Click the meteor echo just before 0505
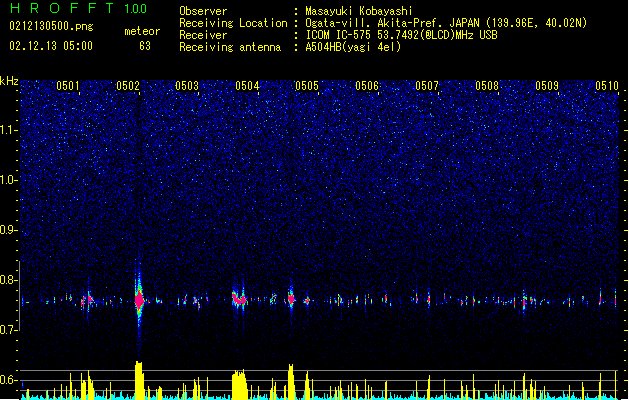629x400 pixels. (x=291, y=299)
